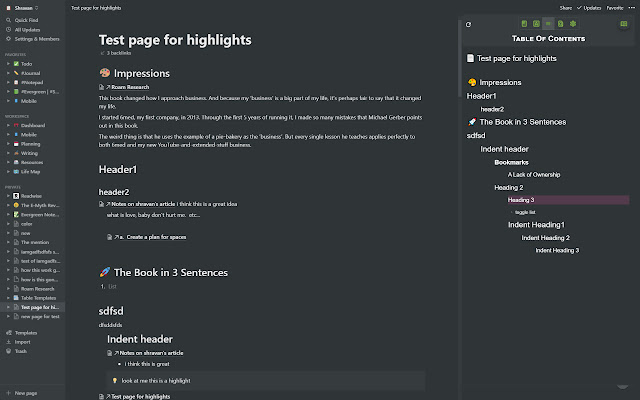Image resolution: width=640 pixels, height=400 pixels.
Task: Toggle Favorite for this page
Action: [x=614, y=6]
